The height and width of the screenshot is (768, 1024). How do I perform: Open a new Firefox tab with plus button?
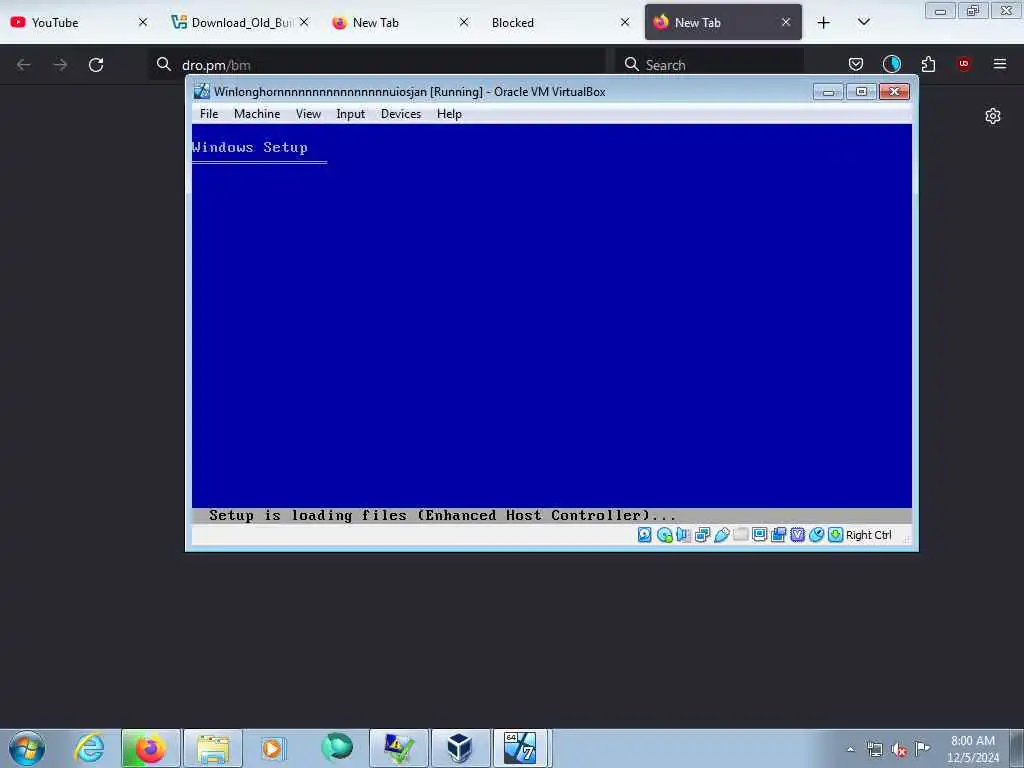click(x=824, y=22)
